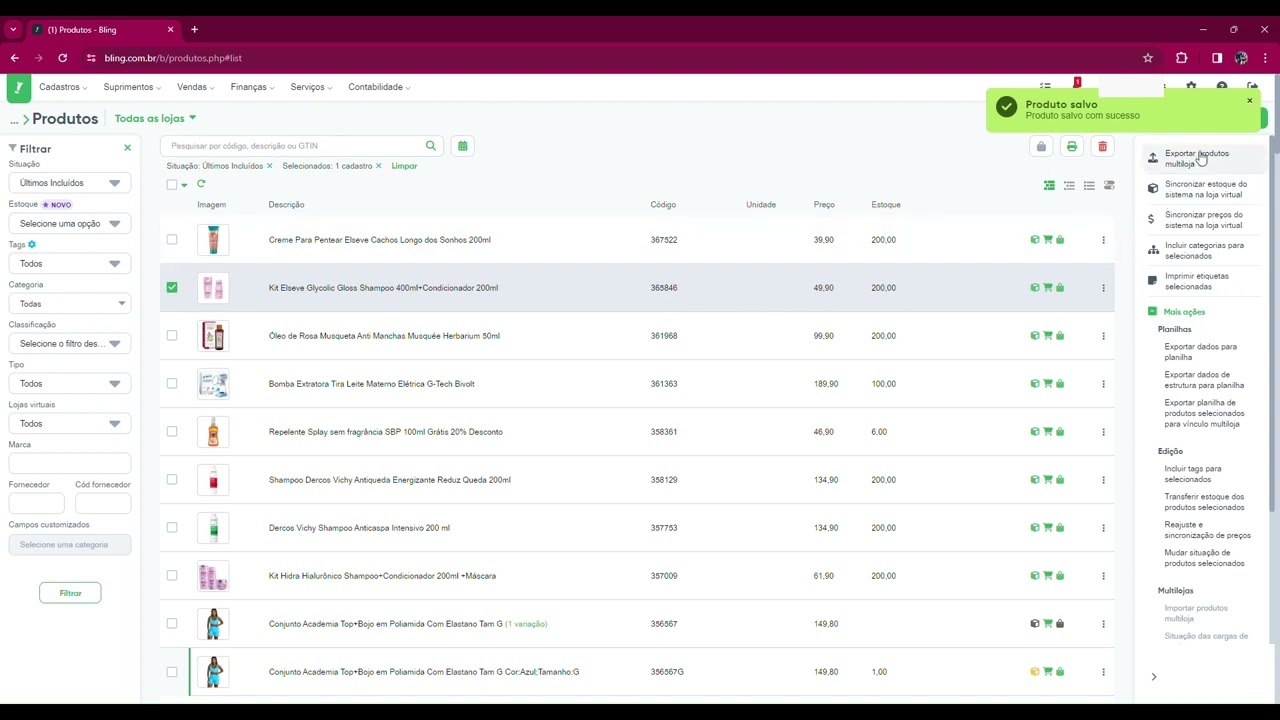Click the bag icon for Bomba Extratora row
1280x720 pixels.
tap(1060, 384)
